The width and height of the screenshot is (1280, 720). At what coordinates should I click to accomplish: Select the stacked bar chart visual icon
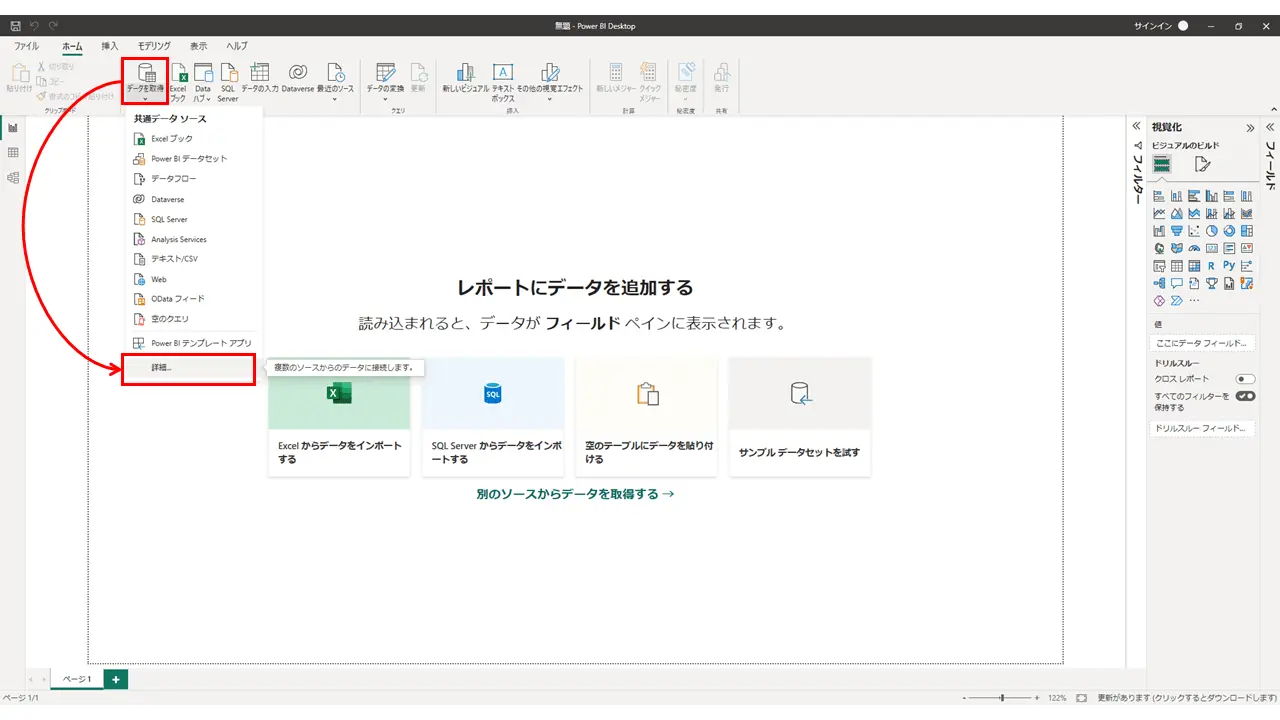click(x=1159, y=196)
